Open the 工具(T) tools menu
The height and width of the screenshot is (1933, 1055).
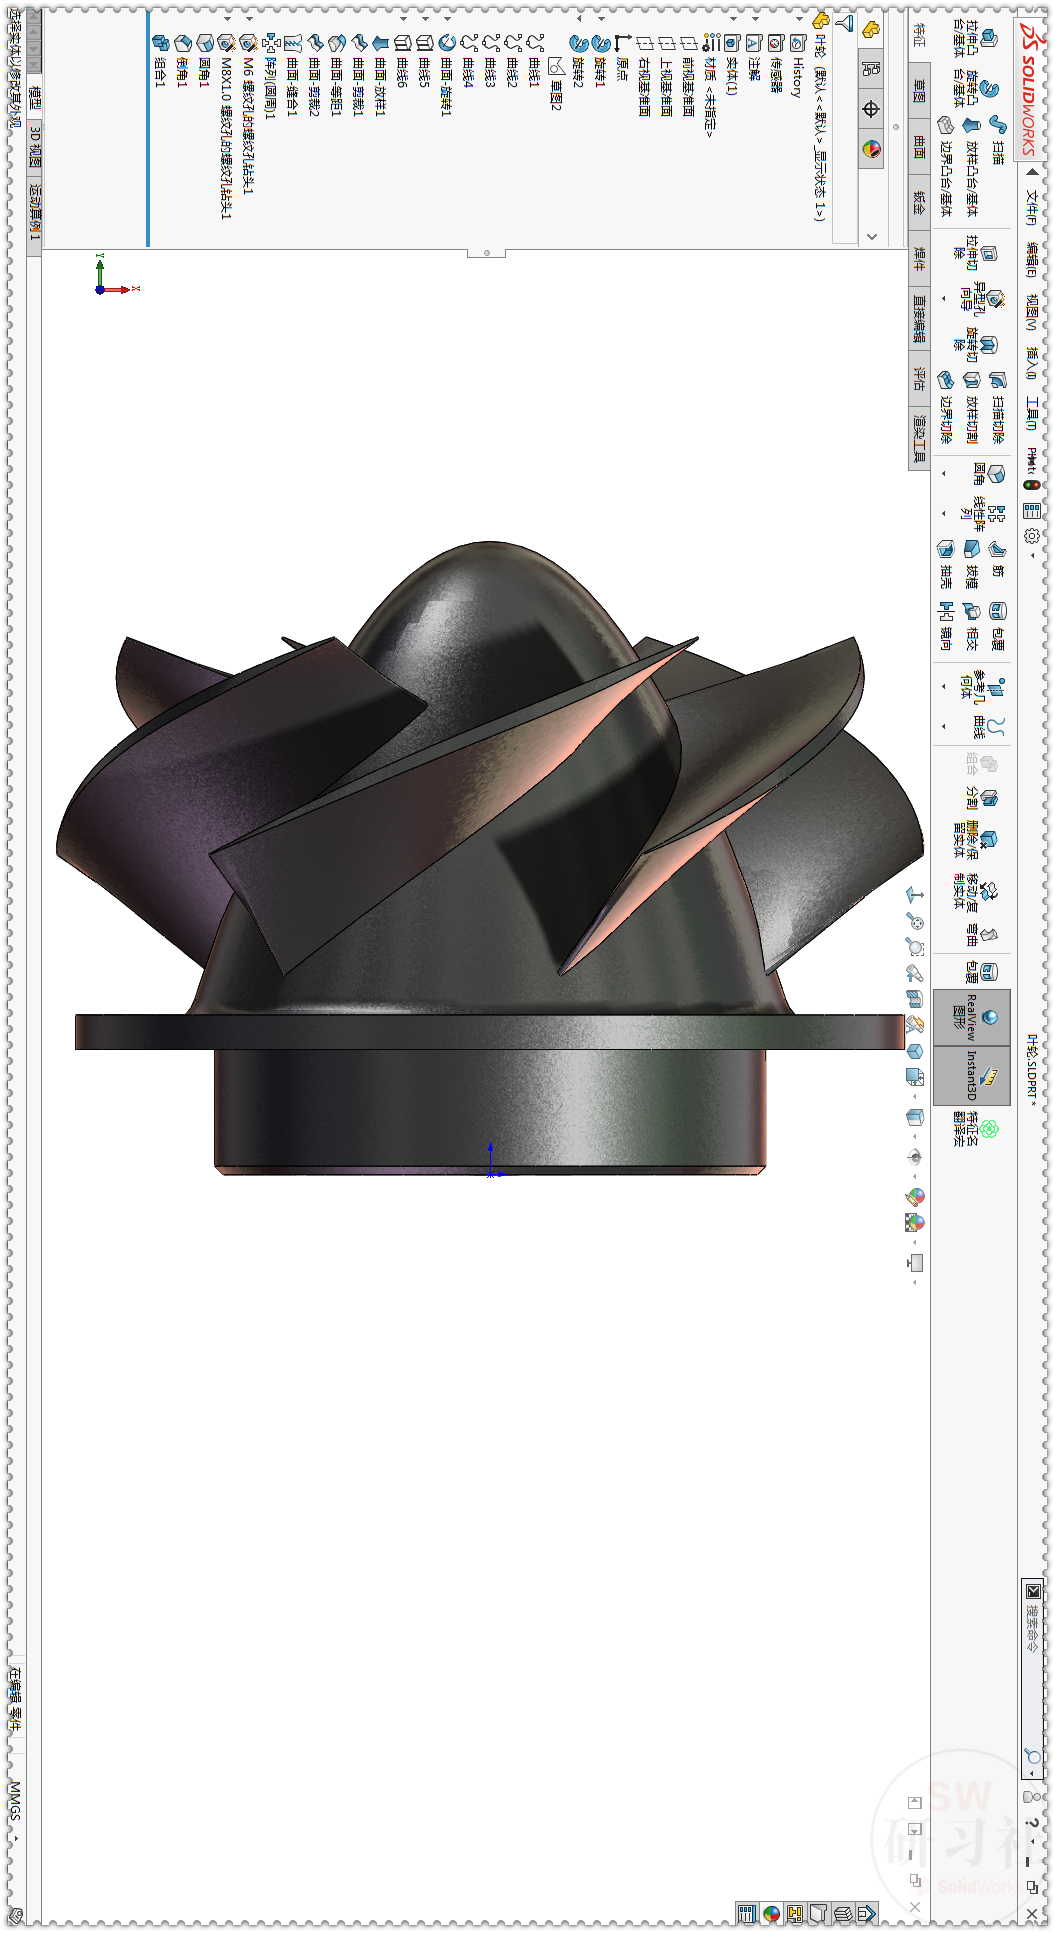coord(1032,413)
